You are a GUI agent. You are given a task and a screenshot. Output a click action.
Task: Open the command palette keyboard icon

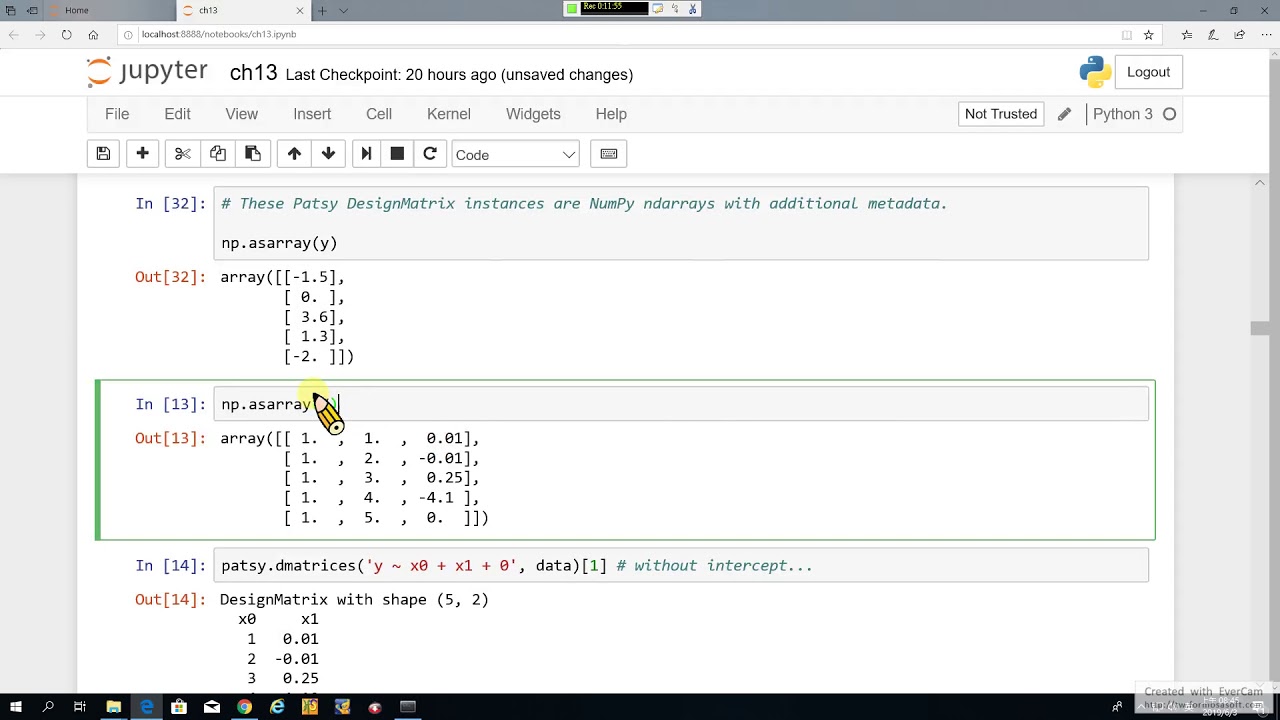coord(609,154)
